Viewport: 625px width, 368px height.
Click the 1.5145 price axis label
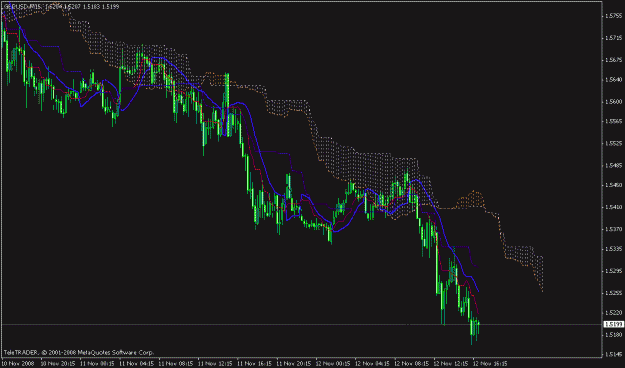click(614, 354)
